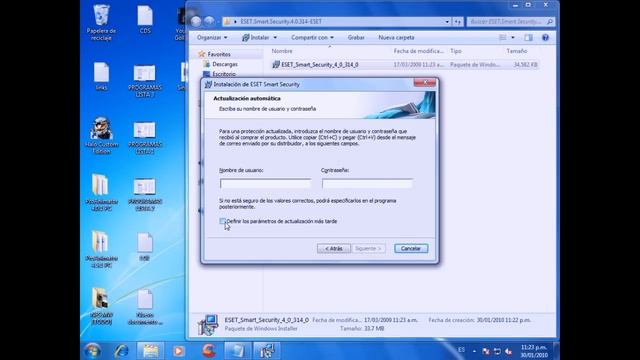Select Favoritos in navigation pane
Image resolution: width=640 pixels, height=360 pixels.
pyautogui.click(x=219, y=54)
